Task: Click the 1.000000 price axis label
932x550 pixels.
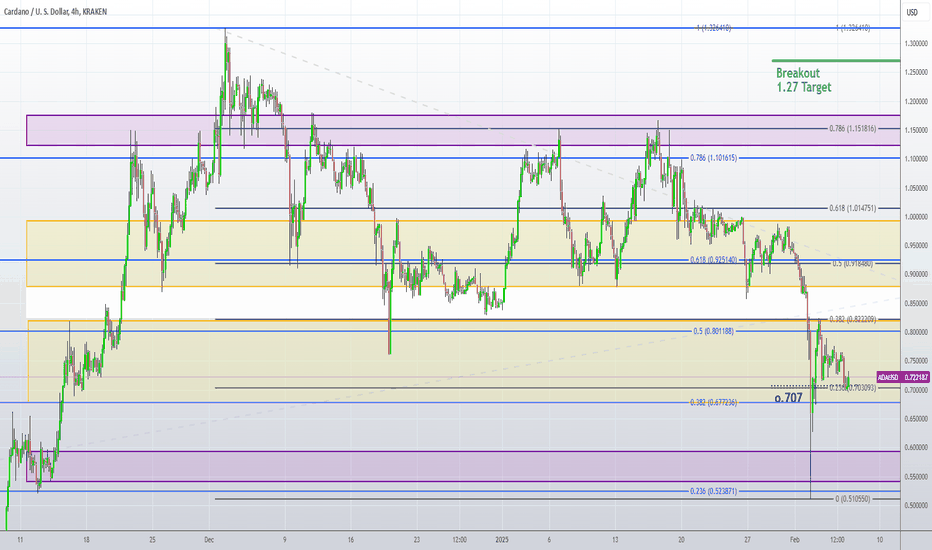Action: (x=916, y=217)
